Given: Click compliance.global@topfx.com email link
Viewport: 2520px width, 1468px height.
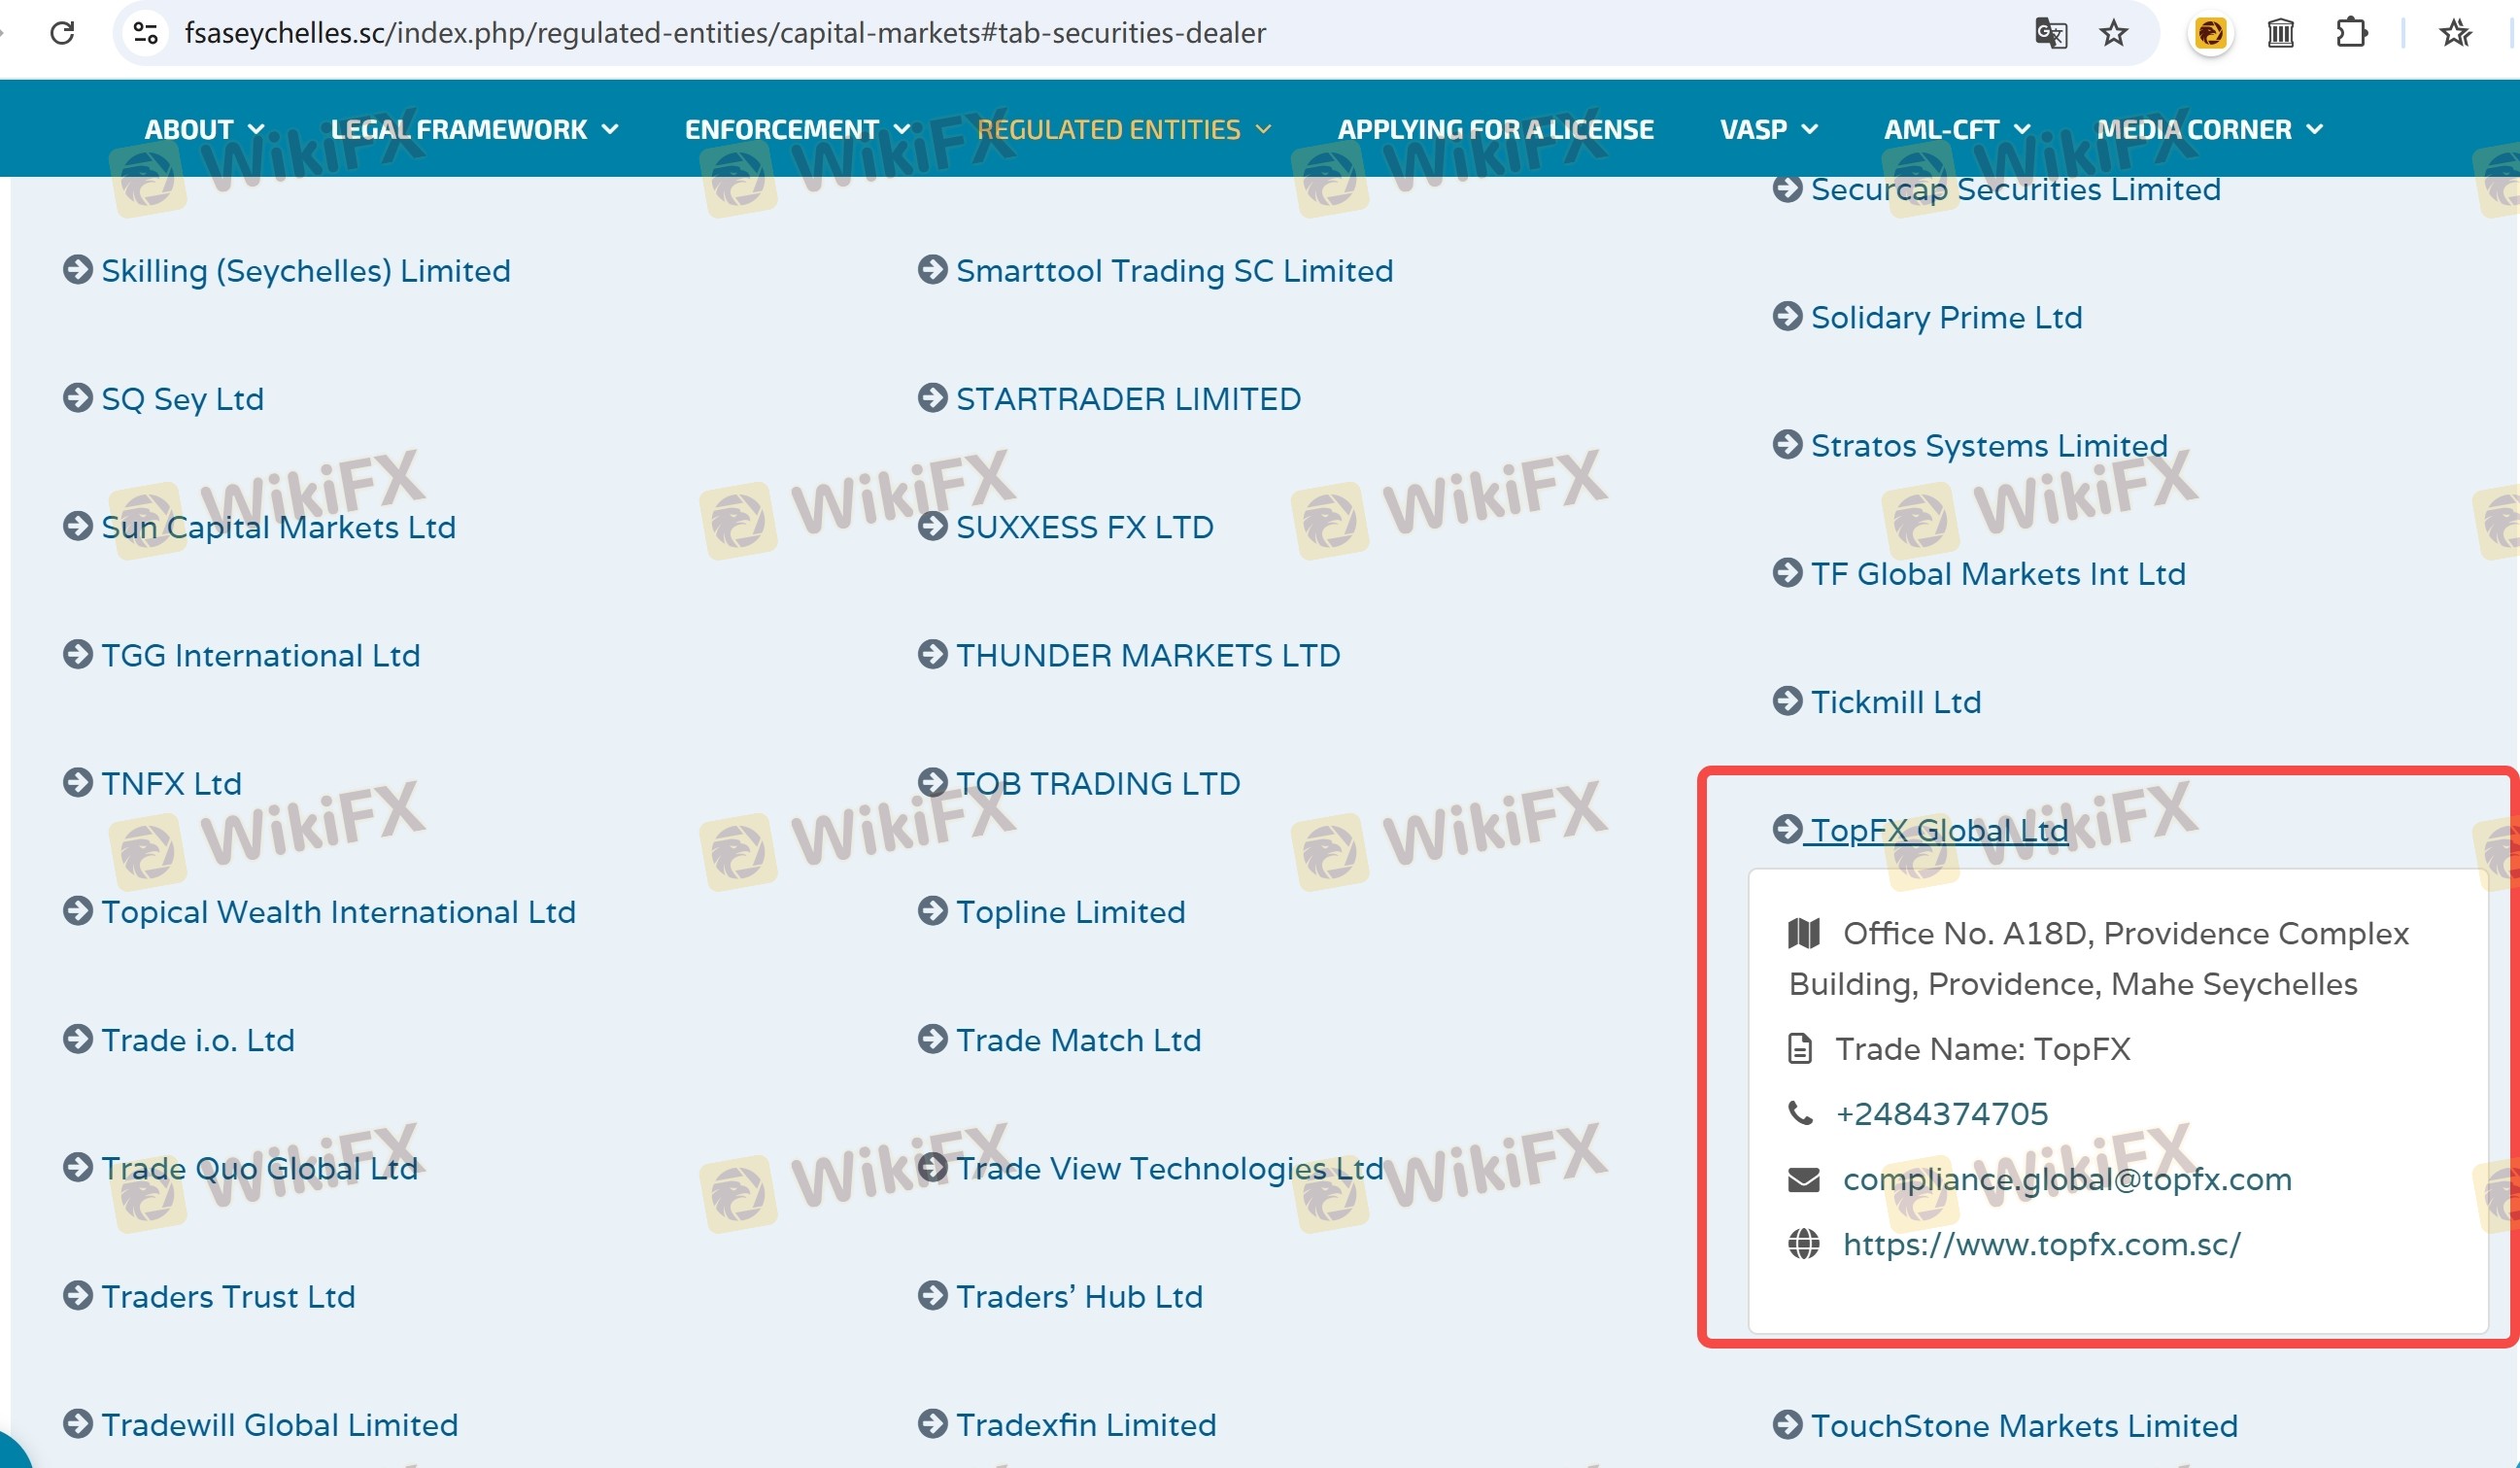Looking at the screenshot, I should (2067, 1180).
